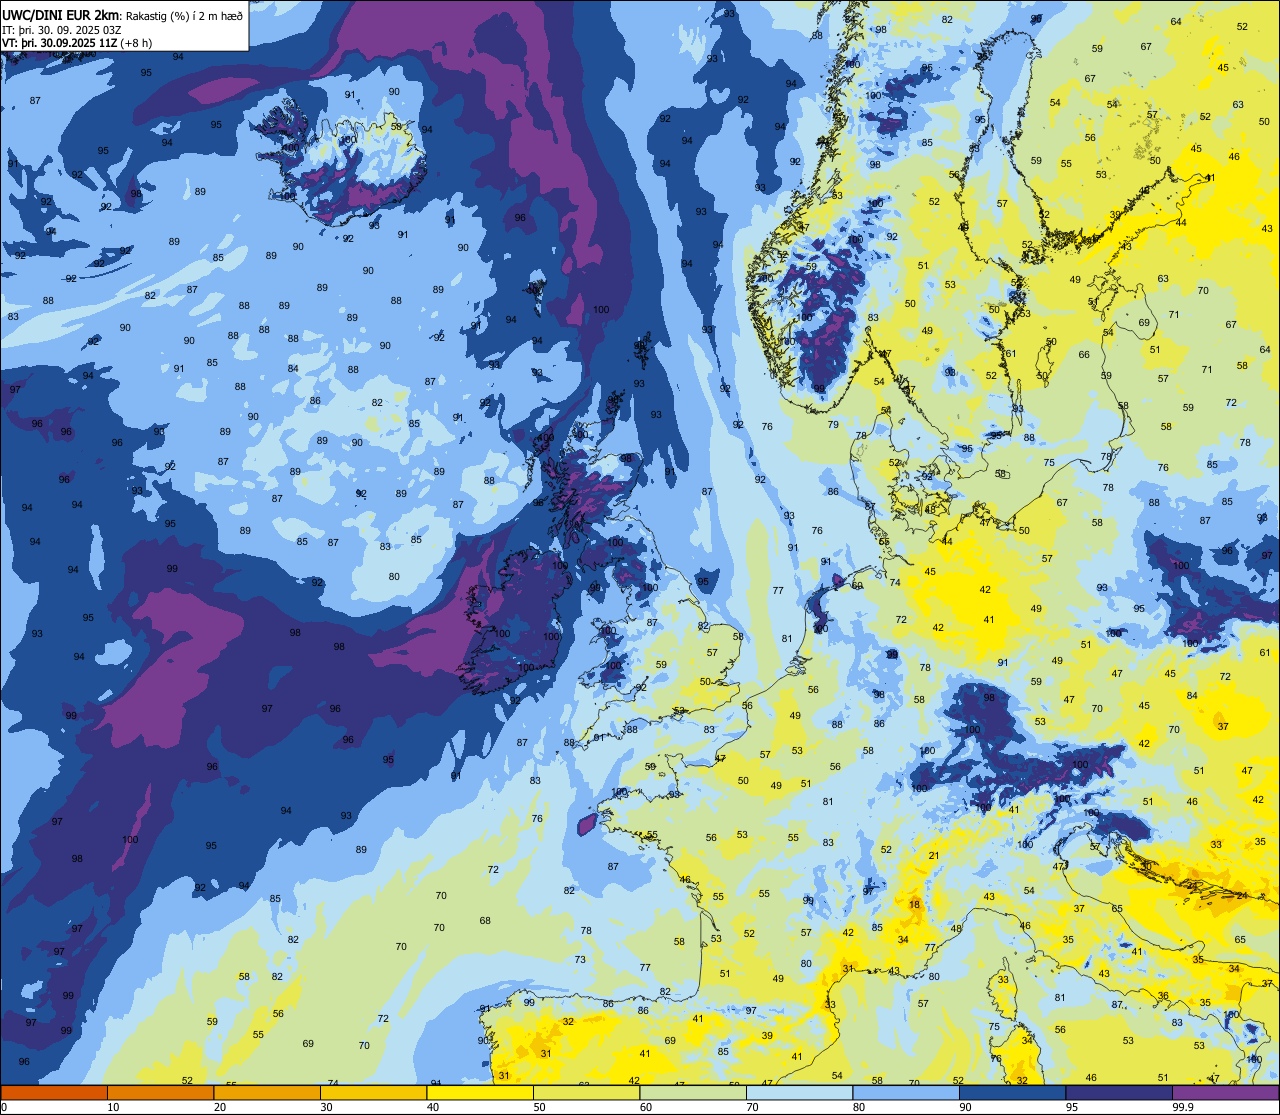Click the legend tick label "20"
The width and height of the screenshot is (1280, 1115).
coord(220,1107)
